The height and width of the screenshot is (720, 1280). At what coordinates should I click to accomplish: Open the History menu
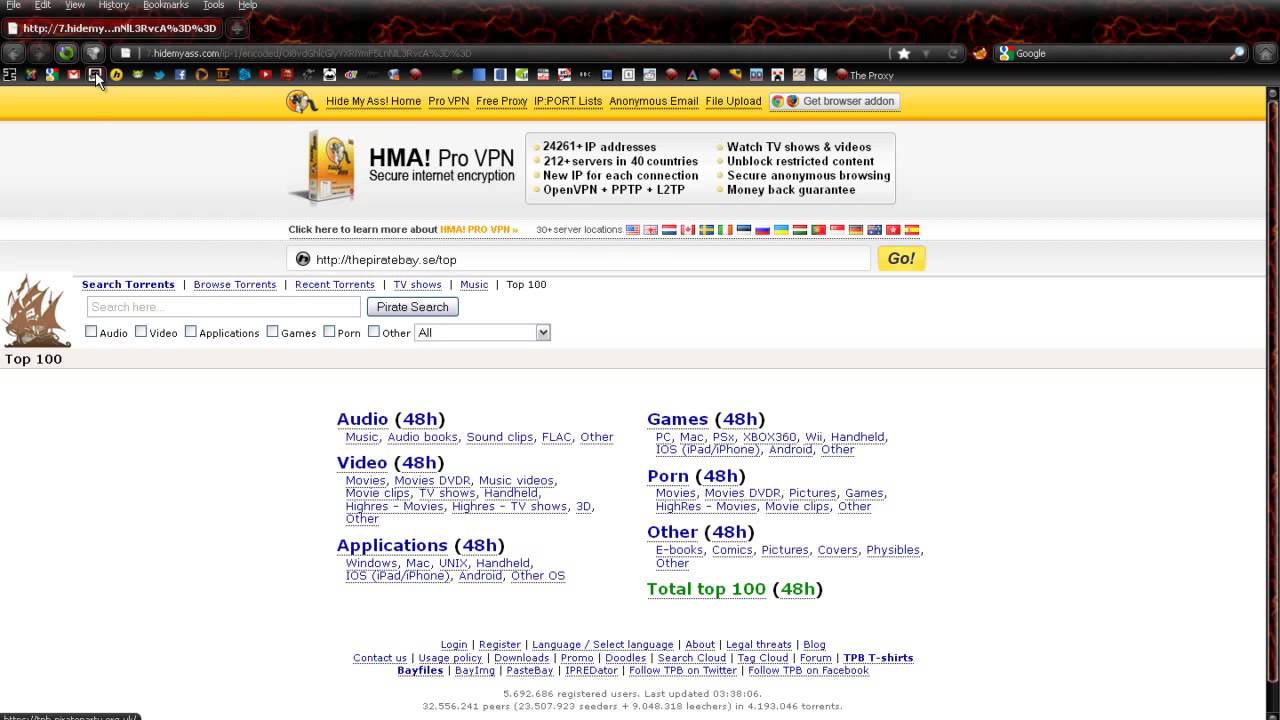click(113, 5)
